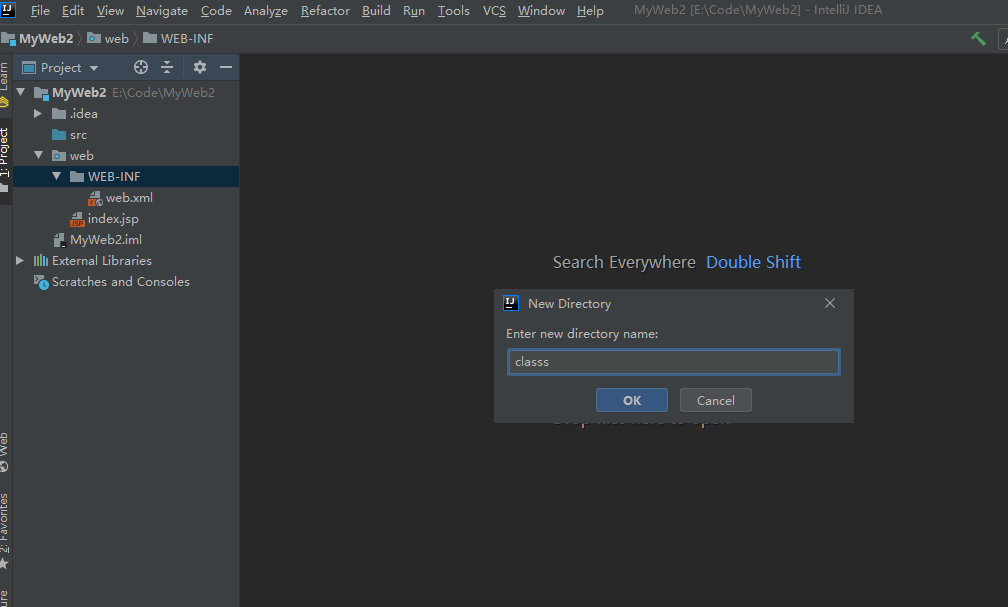This screenshot has width=1008, height=607.
Task: Open the Refactor menu
Action: pyautogui.click(x=325, y=11)
